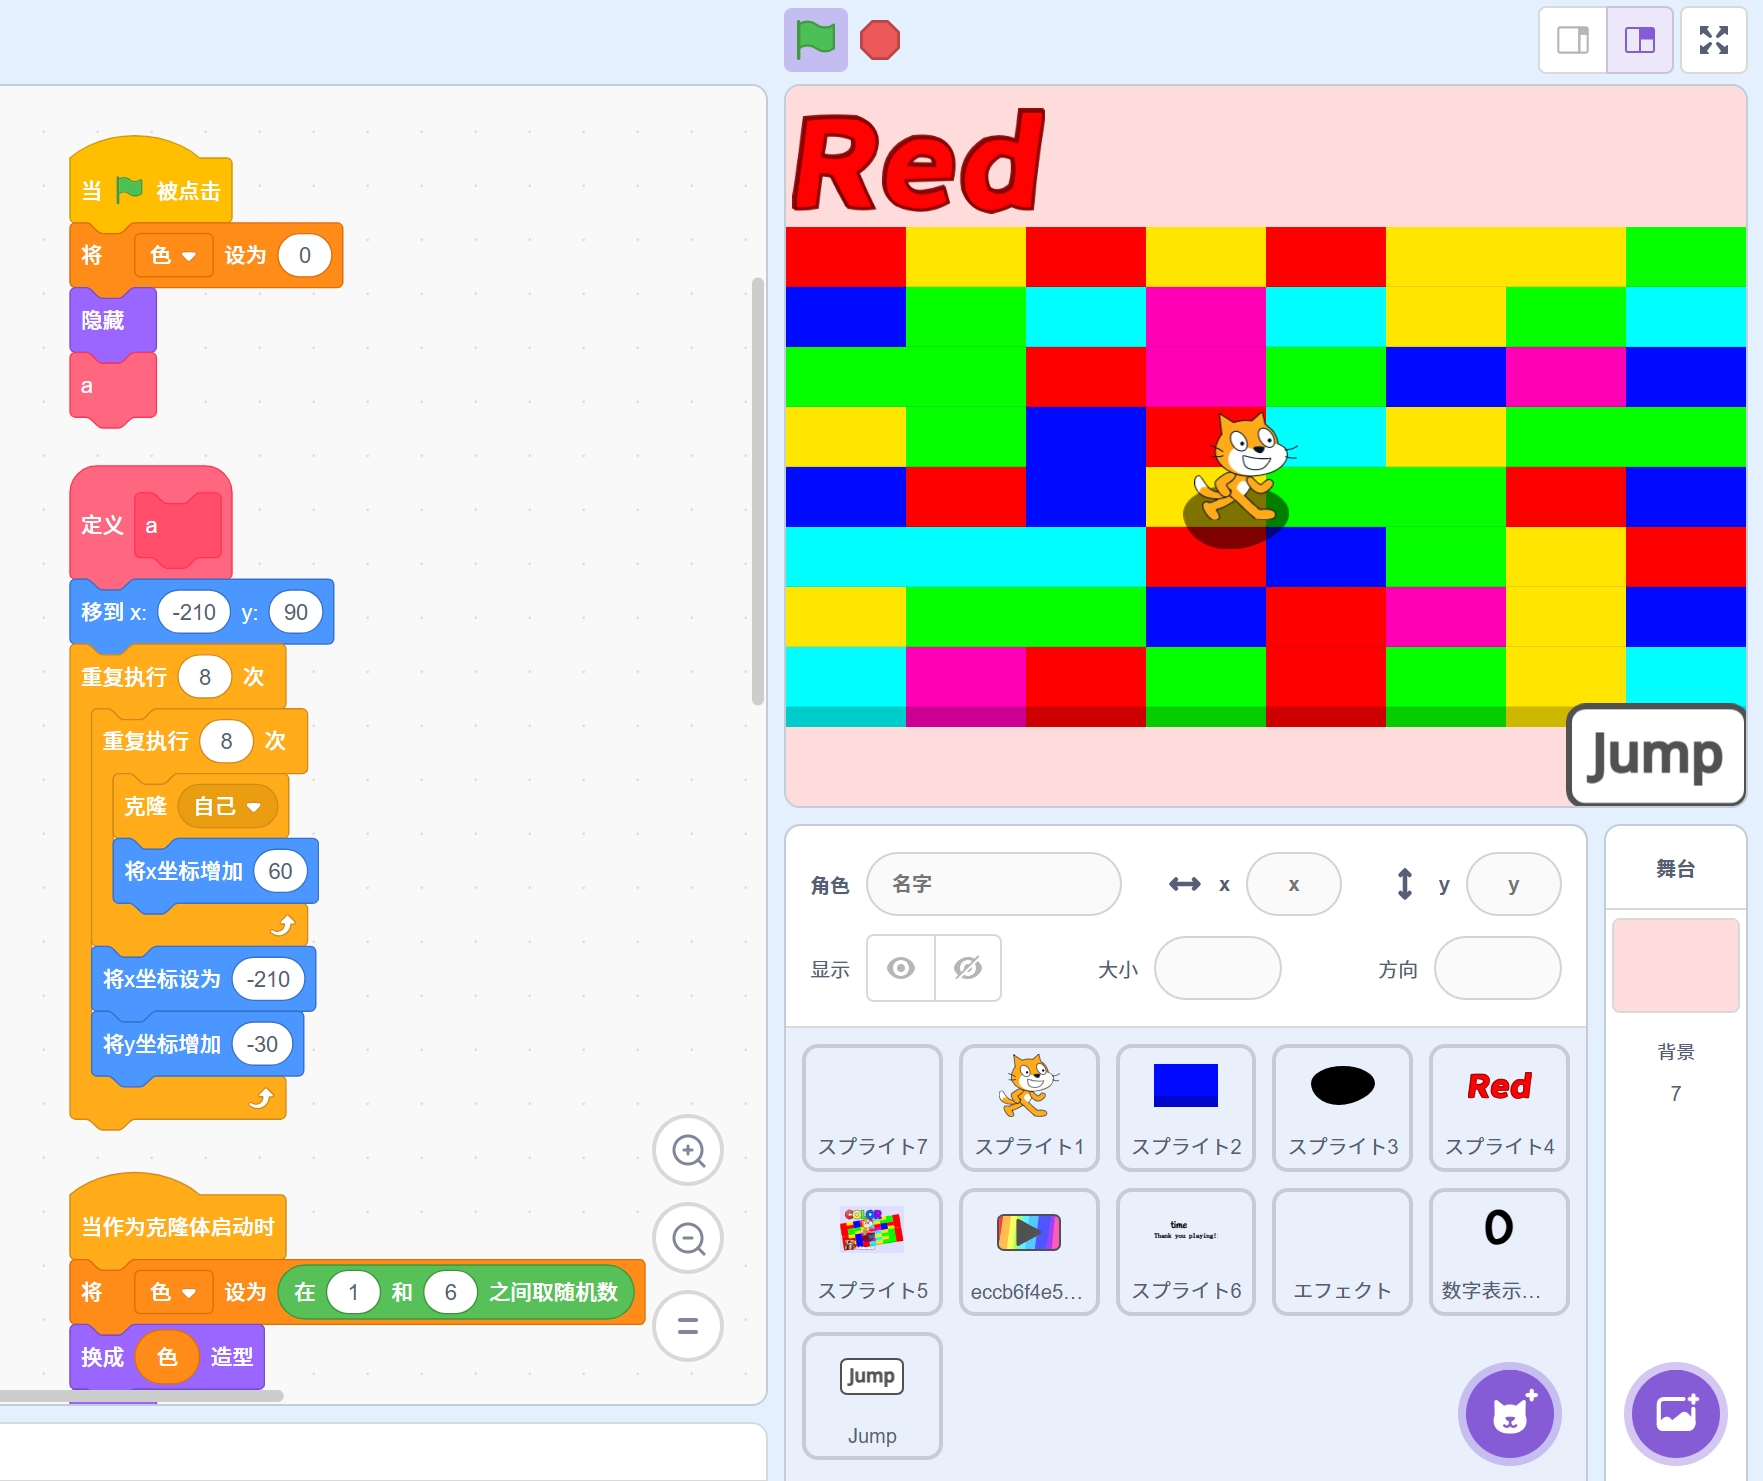Show the sprite using eye icon
This screenshot has height=1481, width=1763.
point(901,968)
